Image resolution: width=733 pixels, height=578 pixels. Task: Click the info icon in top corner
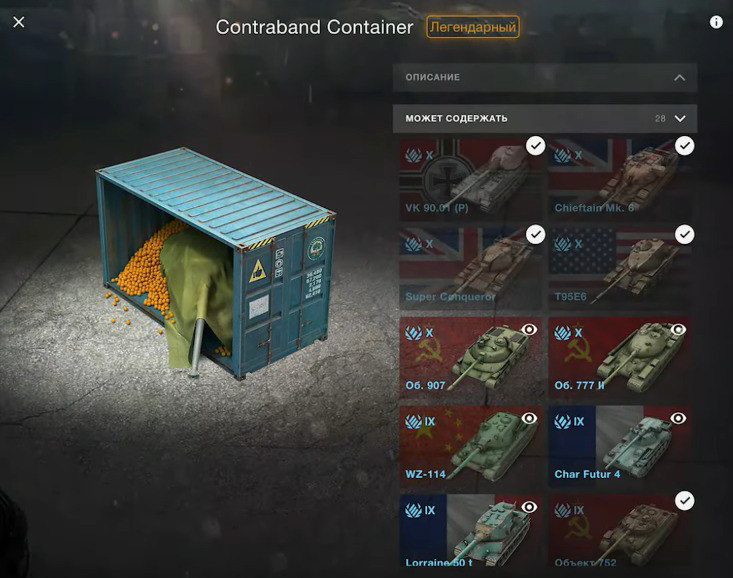tap(716, 22)
